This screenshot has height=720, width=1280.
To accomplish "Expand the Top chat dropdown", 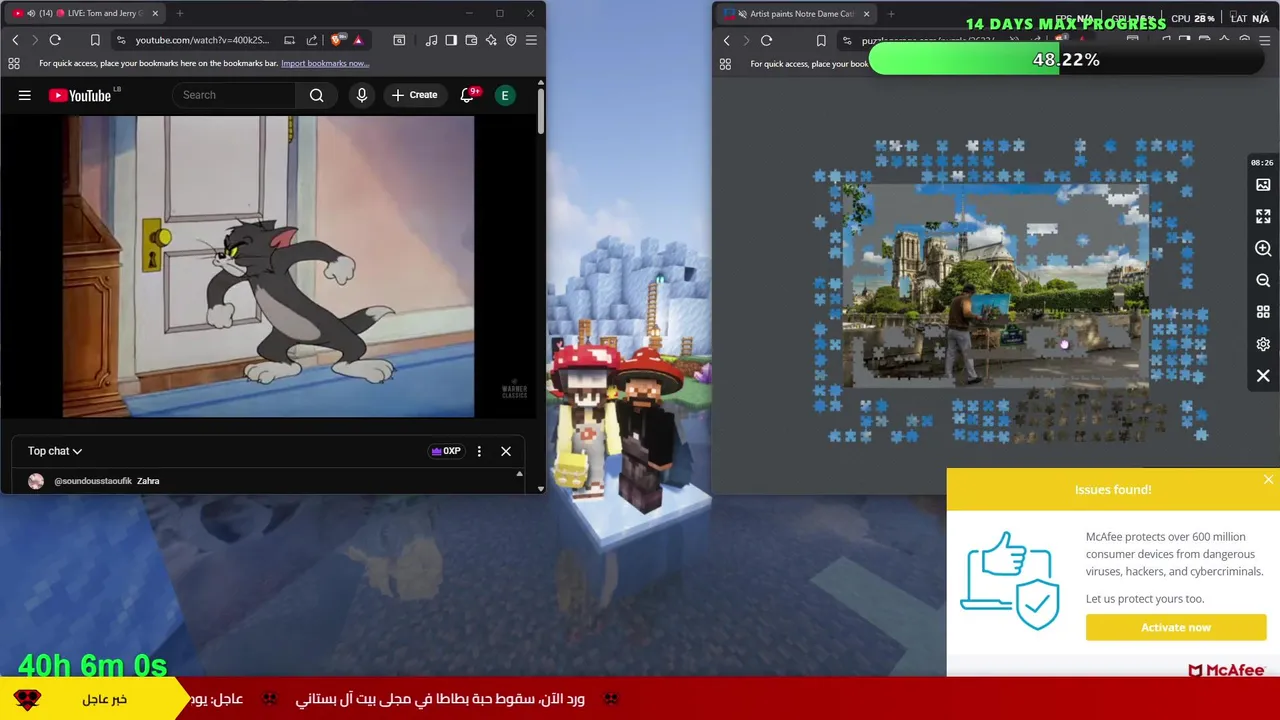I will 55,451.
